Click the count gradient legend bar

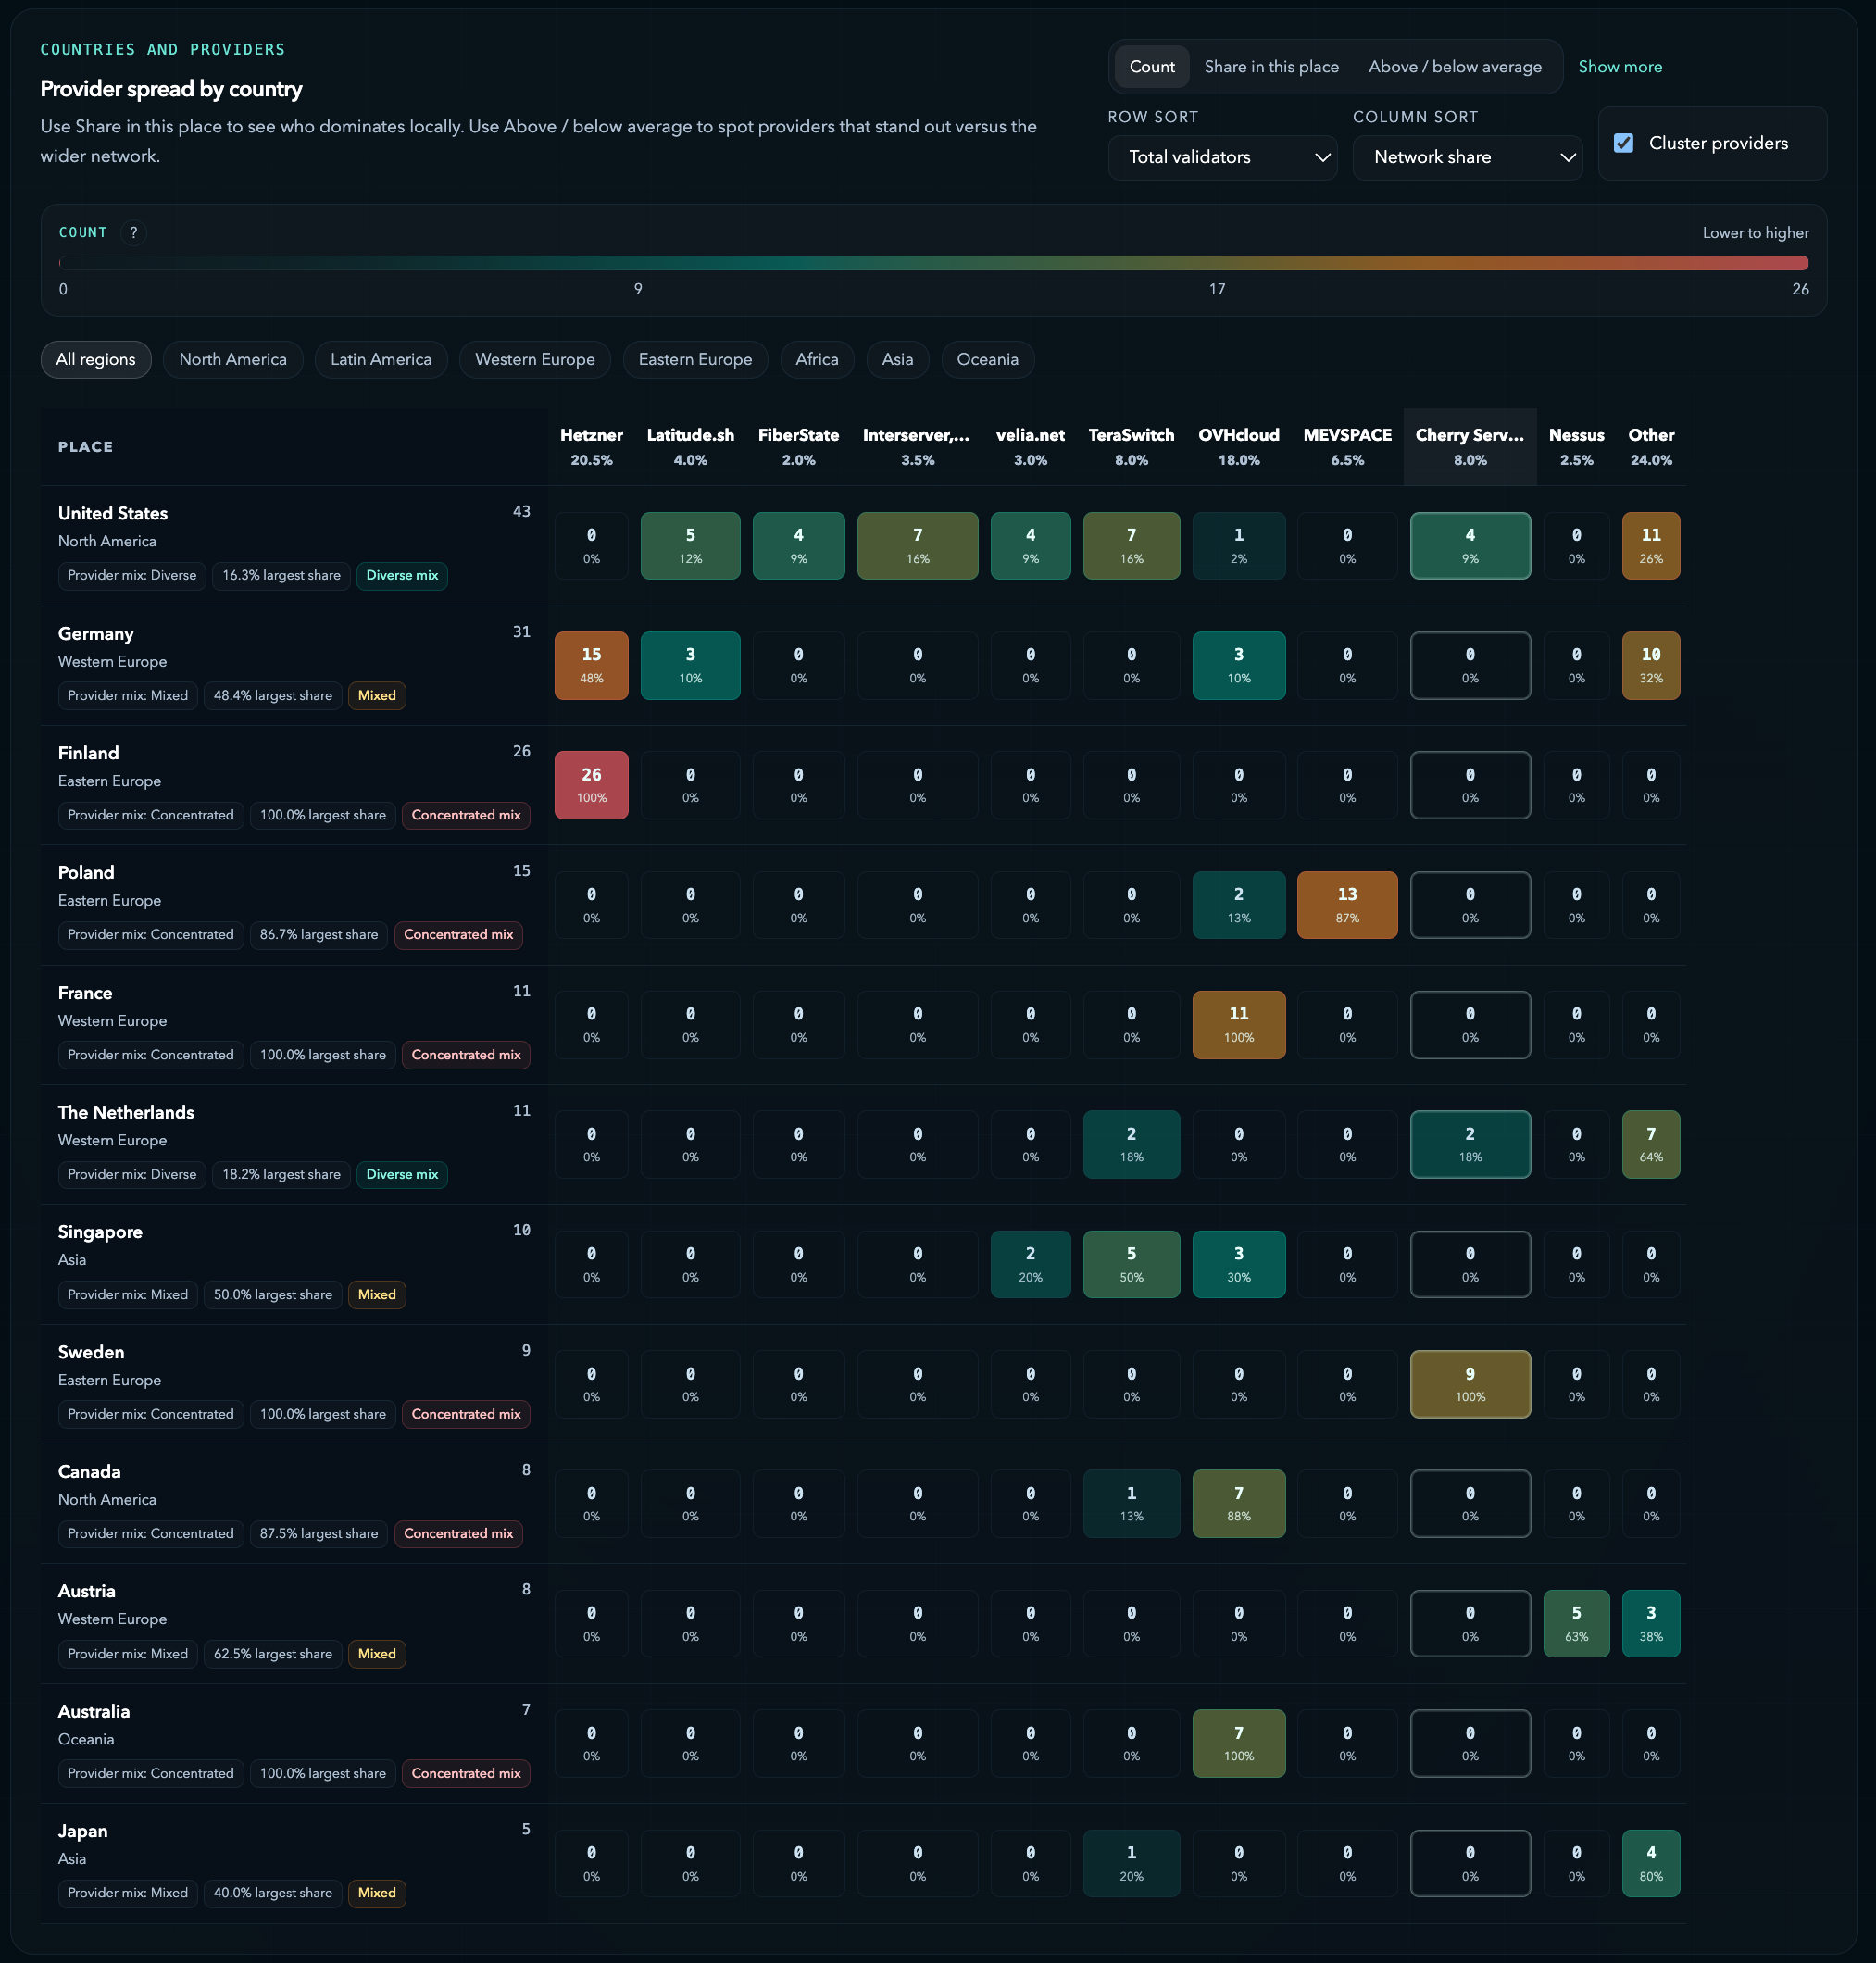tap(934, 263)
